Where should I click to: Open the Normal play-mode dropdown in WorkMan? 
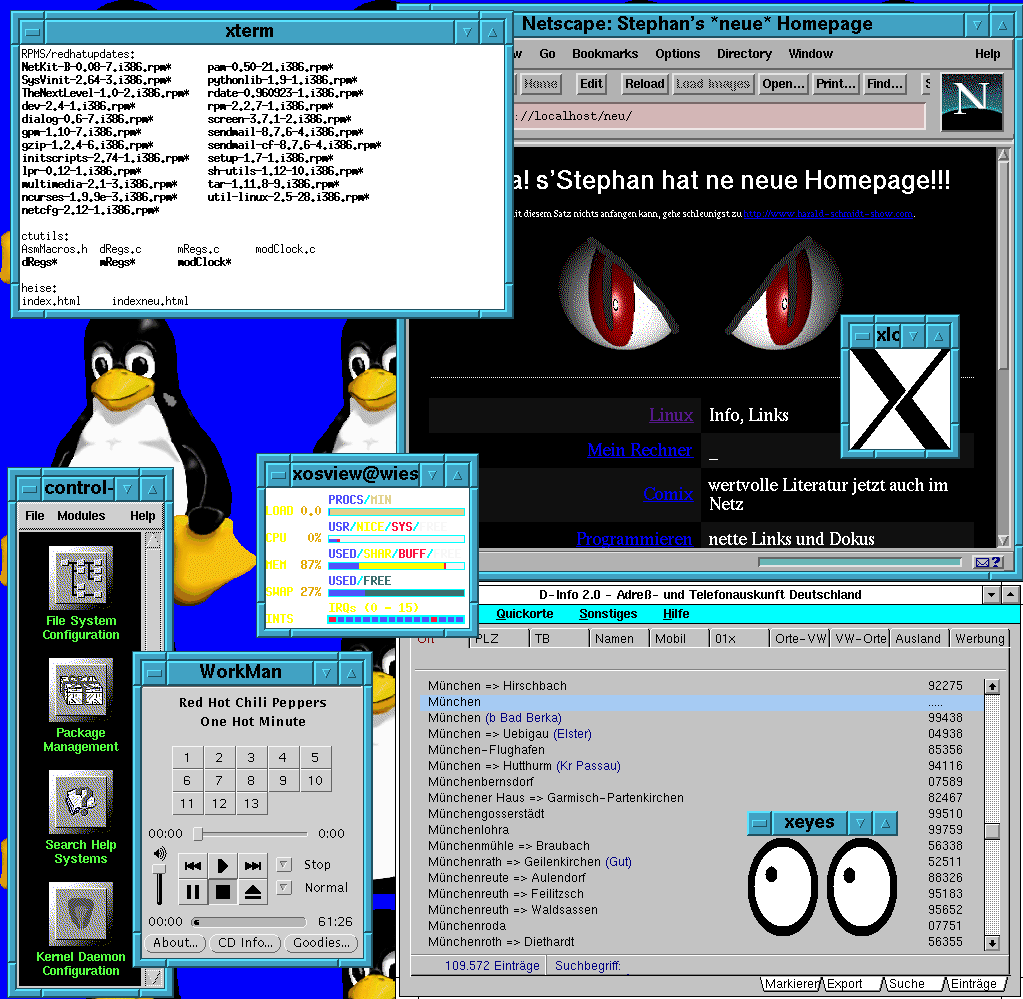(284, 887)
